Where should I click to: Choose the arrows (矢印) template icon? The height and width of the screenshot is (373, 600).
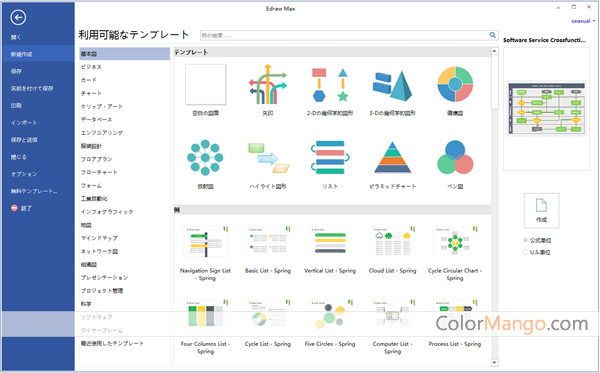point(267,85)
